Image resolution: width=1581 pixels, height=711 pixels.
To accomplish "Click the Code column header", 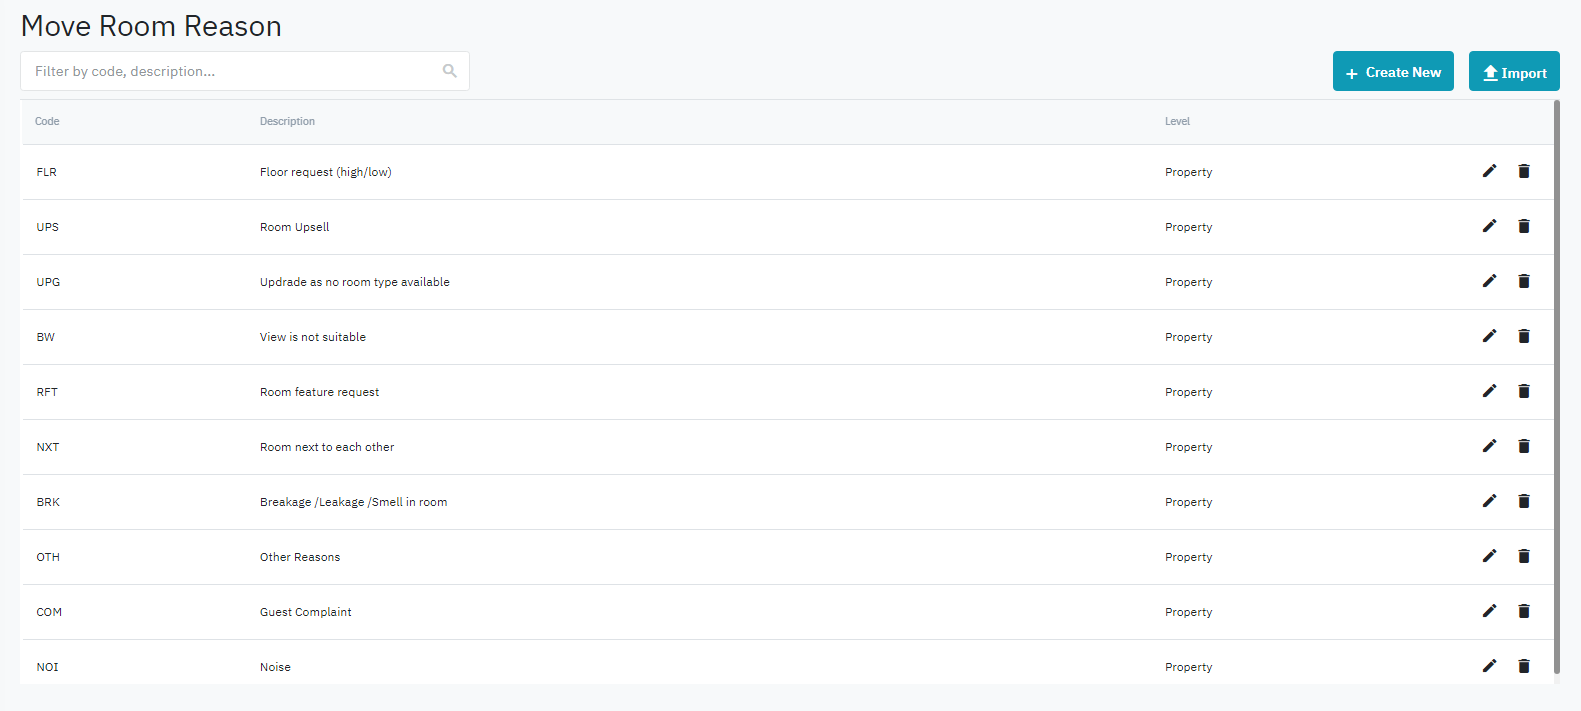I will [47, 122].
